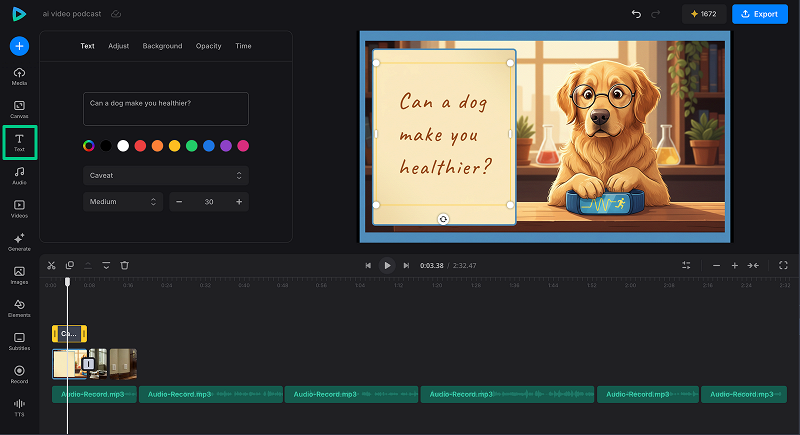Open the Subtitles panel
The image size is (800, 435).
point(19,341)
